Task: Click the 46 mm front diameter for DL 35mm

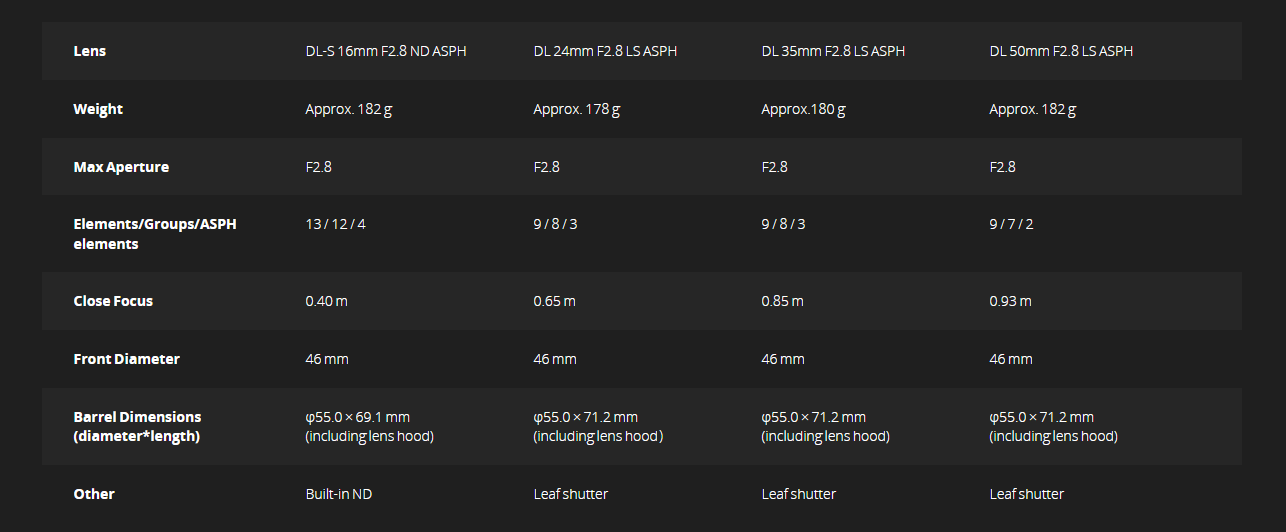Action: point(783,359)
